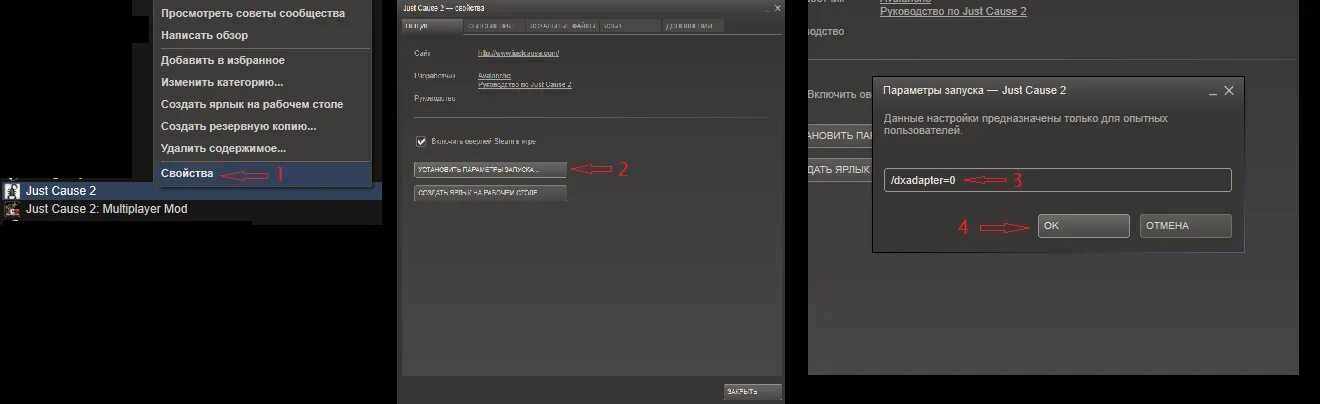Minimize the Параметры запуска dialog
Image resolution: width=1320 pixels, height=404 pixels.
click(x=1212, y=91)
